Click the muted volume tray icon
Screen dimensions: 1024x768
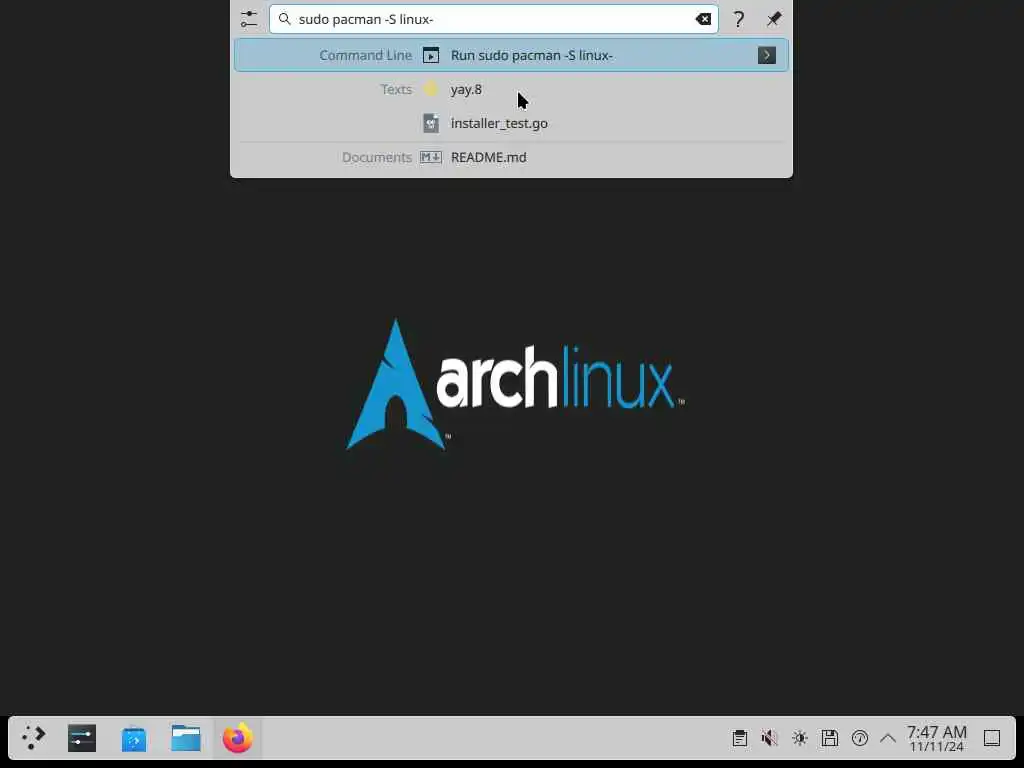769,739
